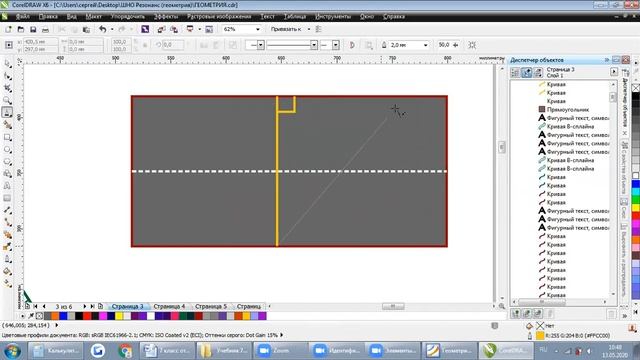Select the Crop tool
This screenshot has height=360, width=640.
7,88
